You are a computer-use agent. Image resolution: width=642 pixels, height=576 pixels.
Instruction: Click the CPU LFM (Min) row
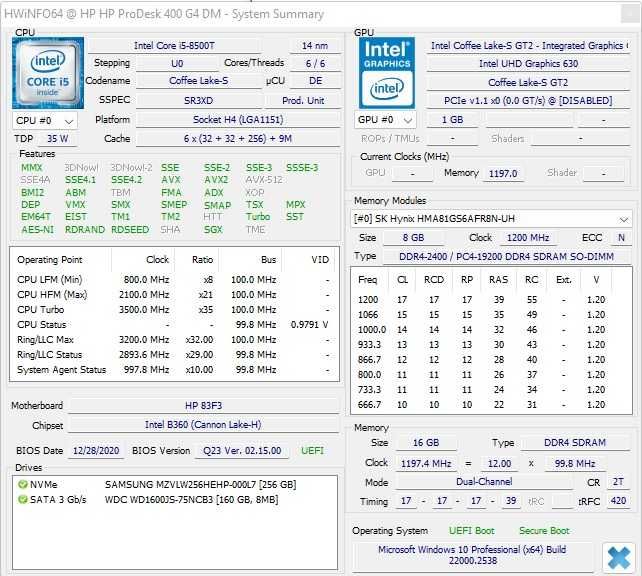174,280
